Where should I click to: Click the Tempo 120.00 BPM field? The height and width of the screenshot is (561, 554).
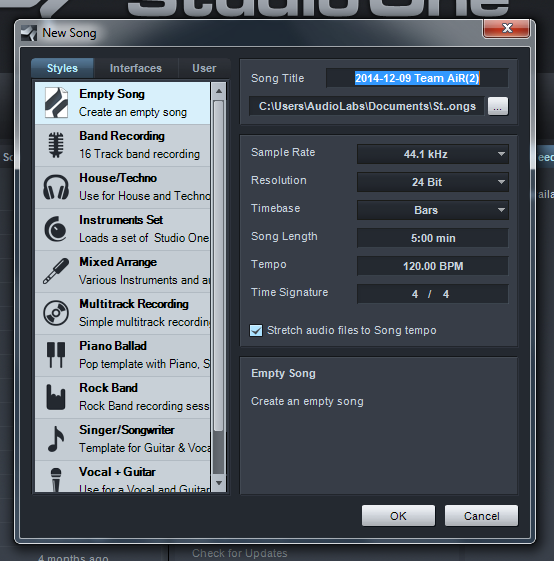pos(433,266)
